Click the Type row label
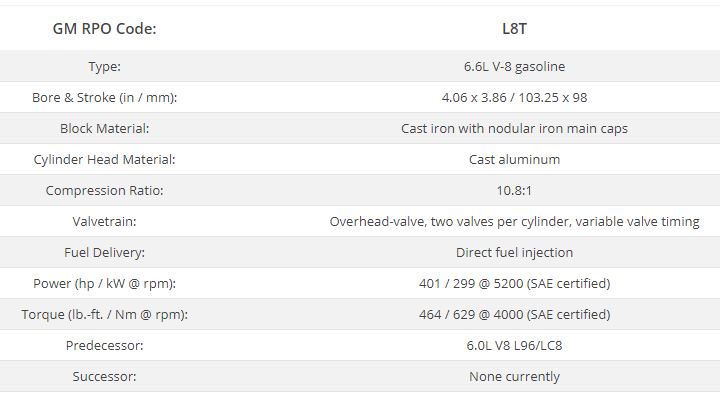The width and height of the screenshot is (720, 396). click(x=104, y=67)
